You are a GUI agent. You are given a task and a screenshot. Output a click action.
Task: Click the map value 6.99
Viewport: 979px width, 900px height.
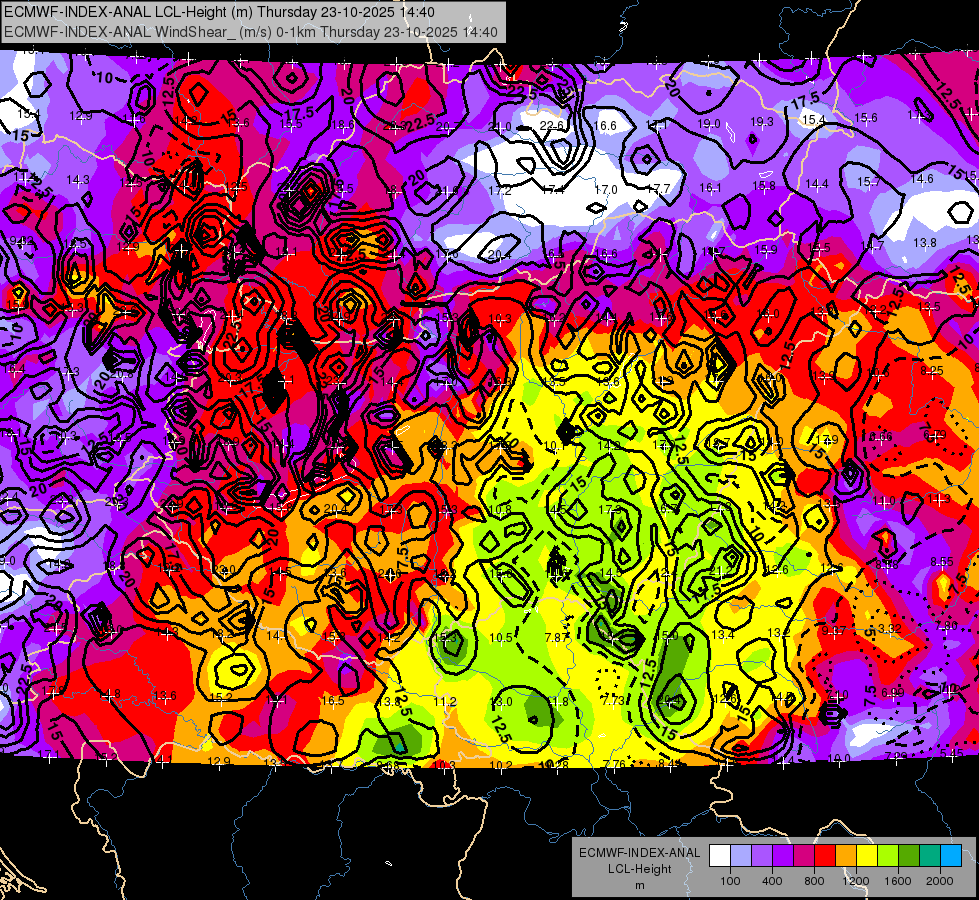[x=893, y=692]
